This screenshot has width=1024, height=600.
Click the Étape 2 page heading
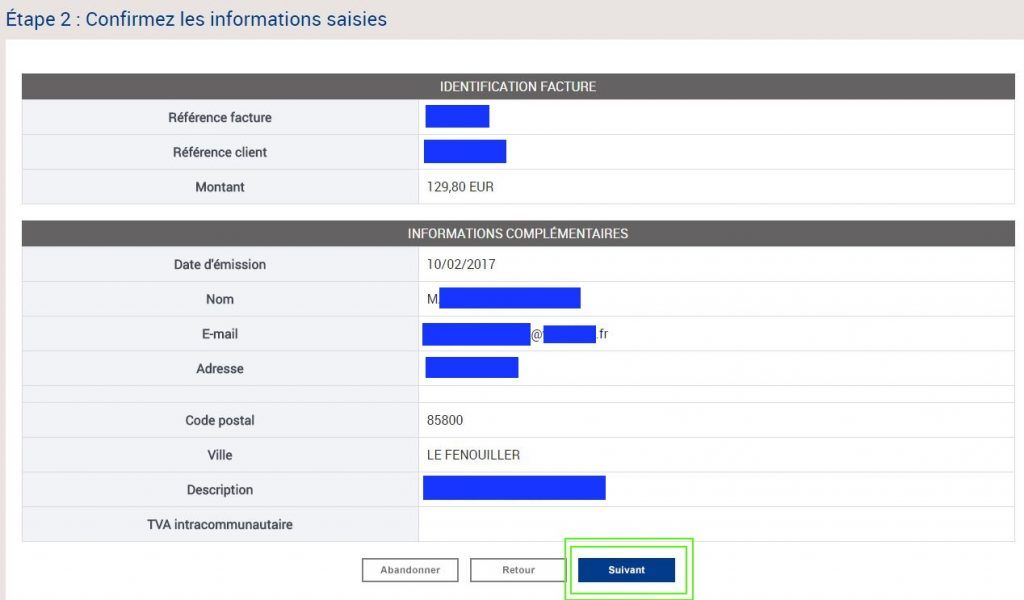(x=196, y=19)
